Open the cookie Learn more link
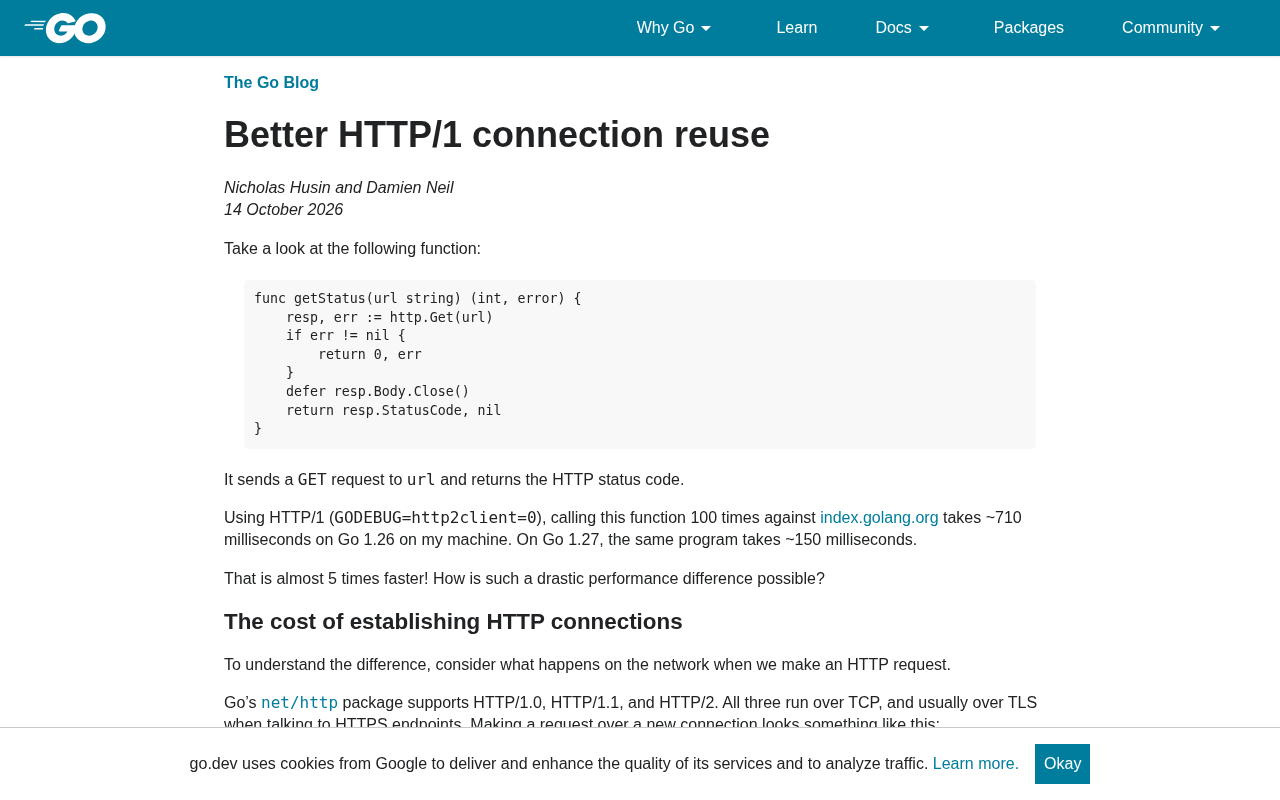 click(x=976, y=764)
